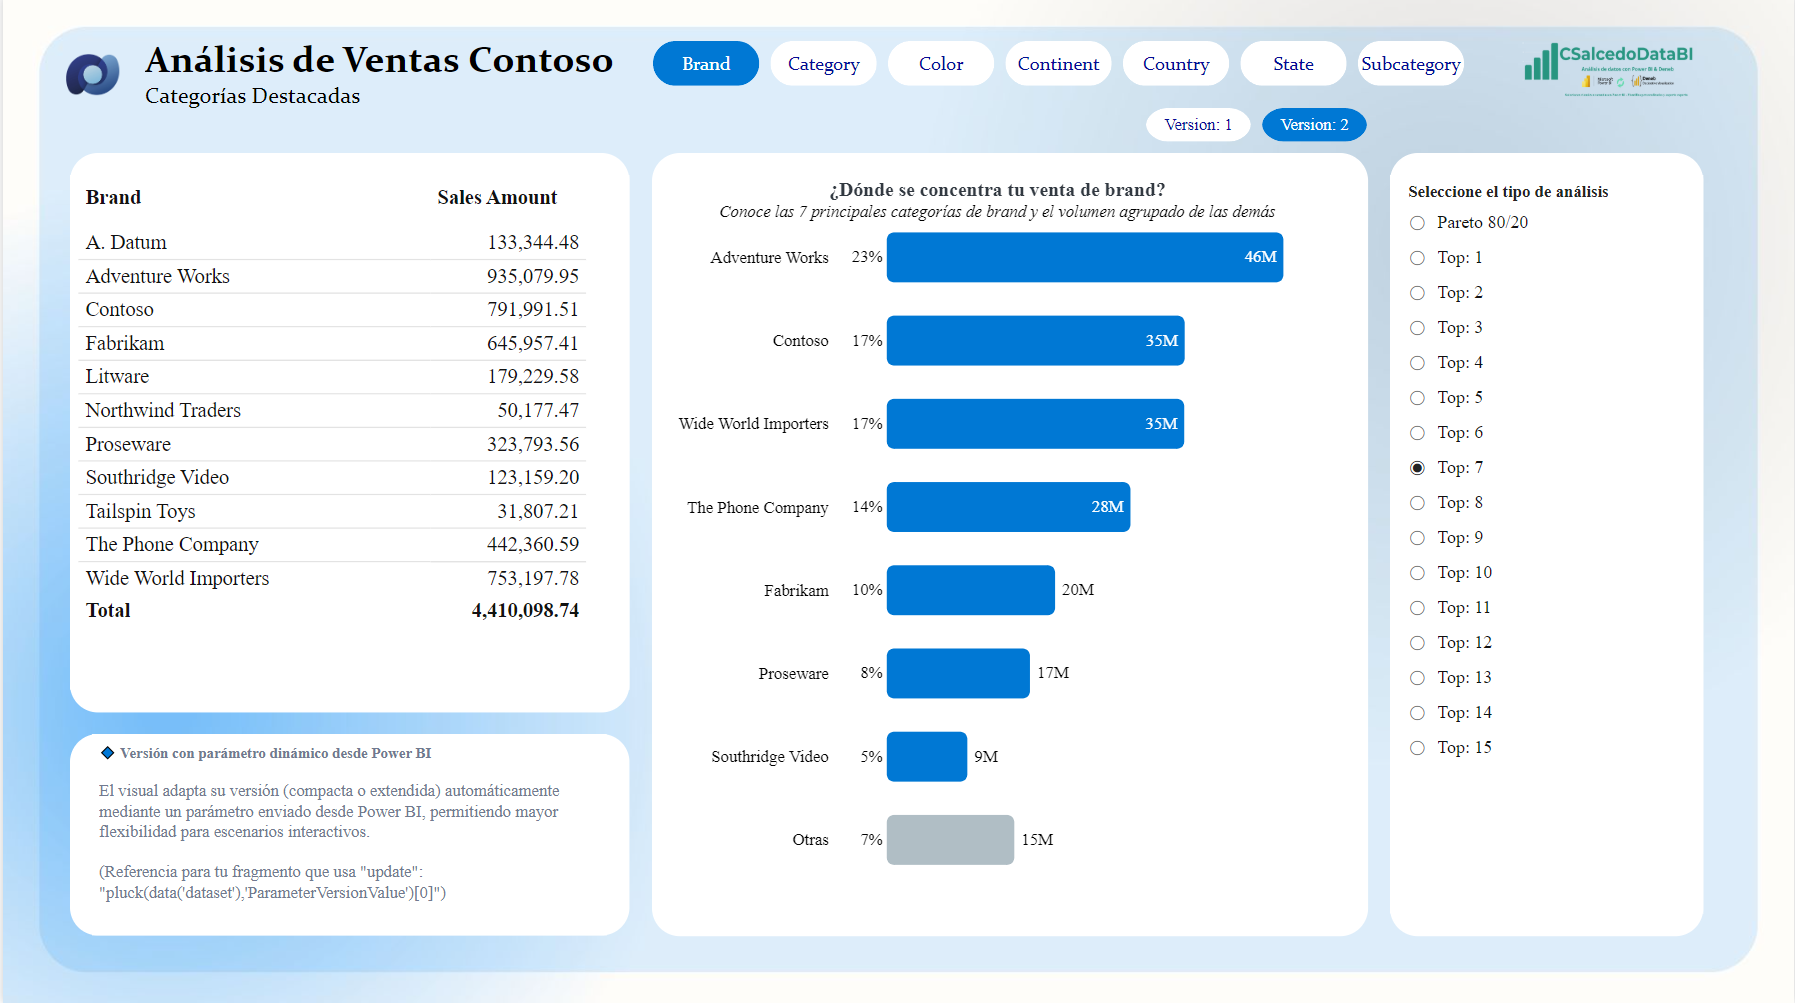The height and width of the screenshot is (1003, 1795).
Task: Select the Fabrikam bar in chart
Action: click(970, 590)
